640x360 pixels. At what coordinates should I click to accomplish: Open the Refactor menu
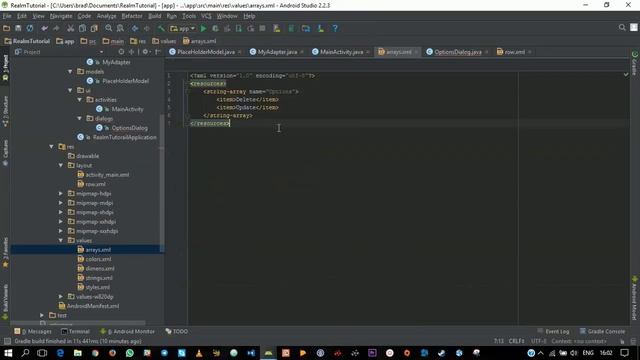pos(132,16)
